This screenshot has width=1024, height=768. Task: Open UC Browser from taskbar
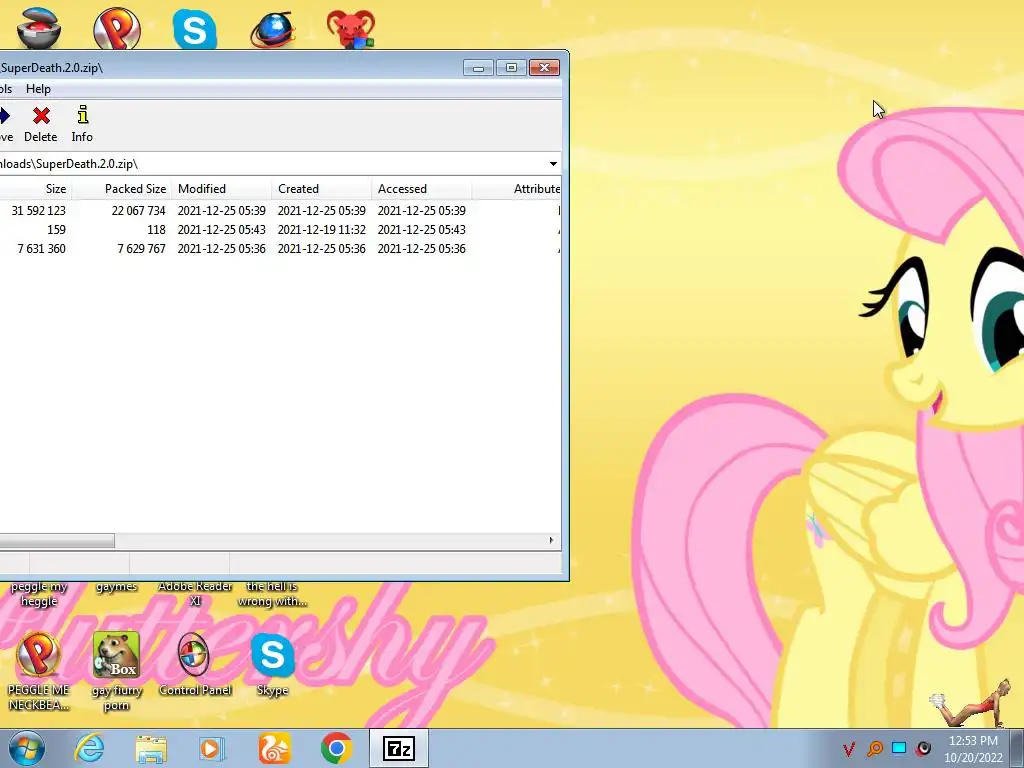(x=274, y=748)
